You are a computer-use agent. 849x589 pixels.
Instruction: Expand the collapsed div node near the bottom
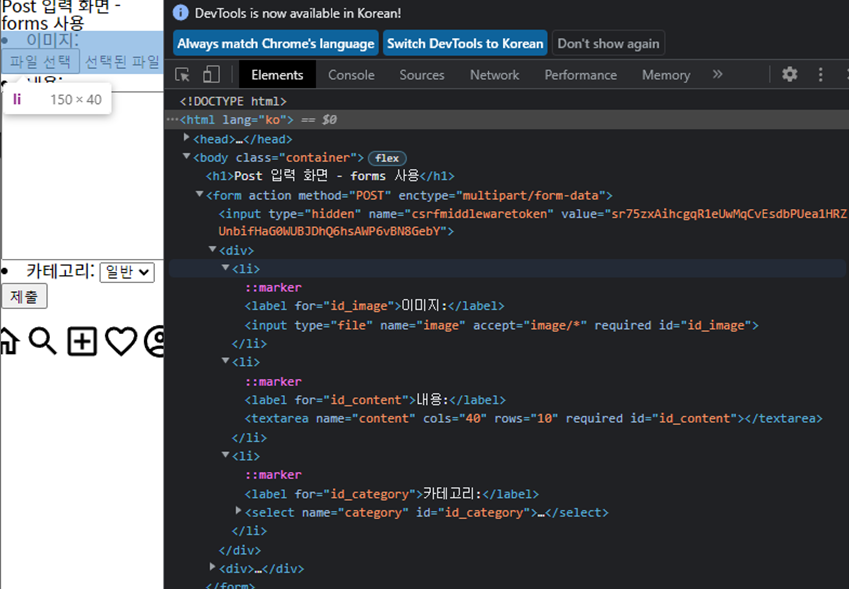coord(212,567)
